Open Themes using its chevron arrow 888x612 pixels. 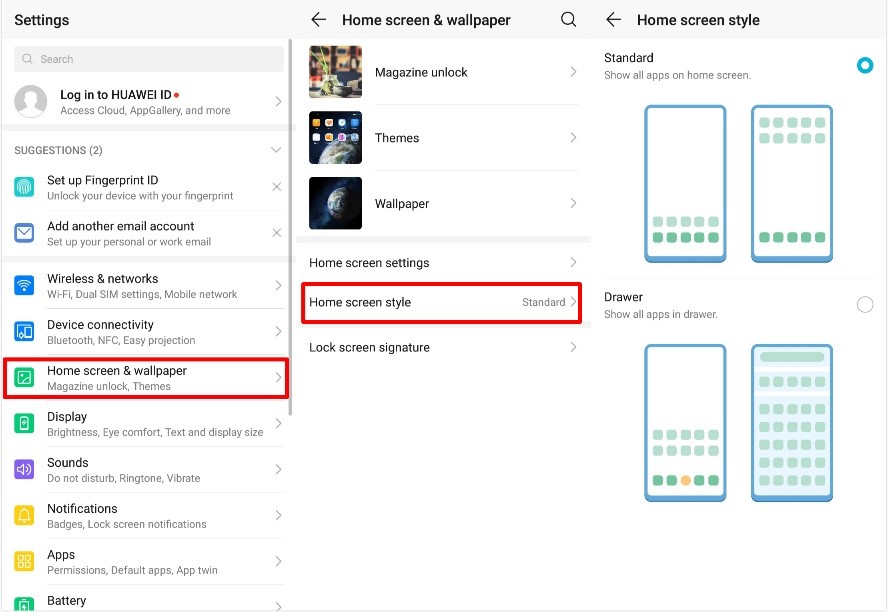[x=572, y=137]
